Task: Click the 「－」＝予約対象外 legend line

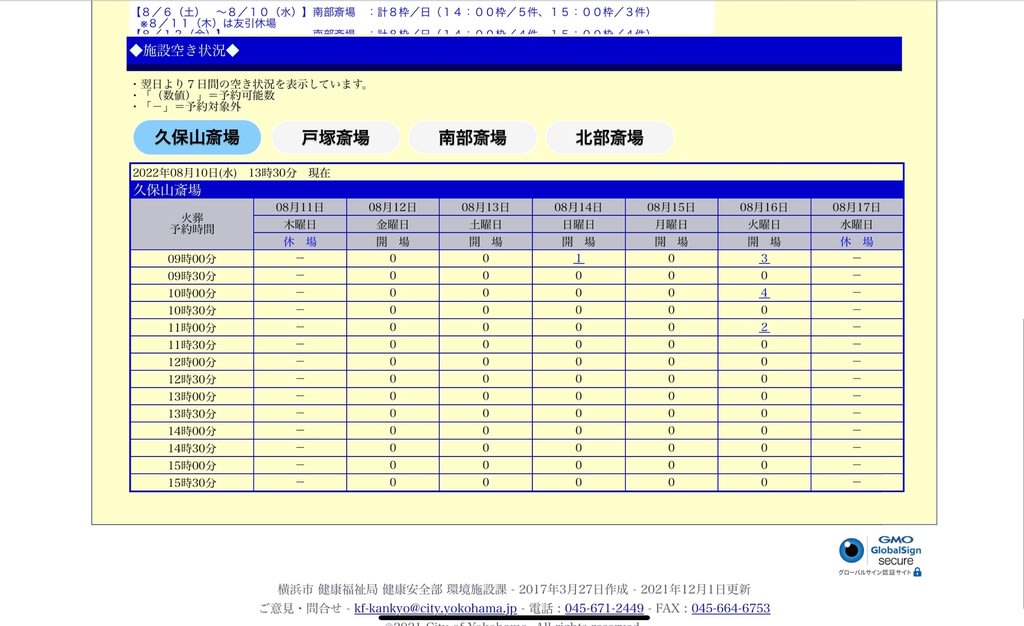Action: click(186, 106)
